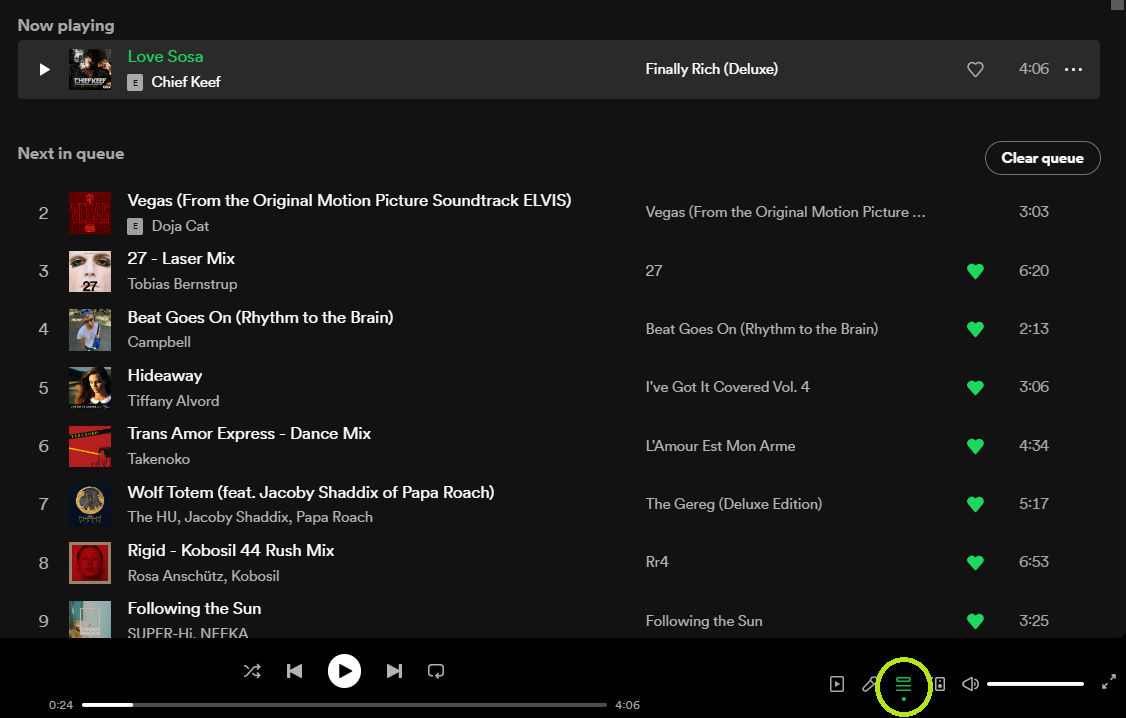Show lyrics with the microphone icon
Screen dimensions: 1126x718
coord(870,684)
